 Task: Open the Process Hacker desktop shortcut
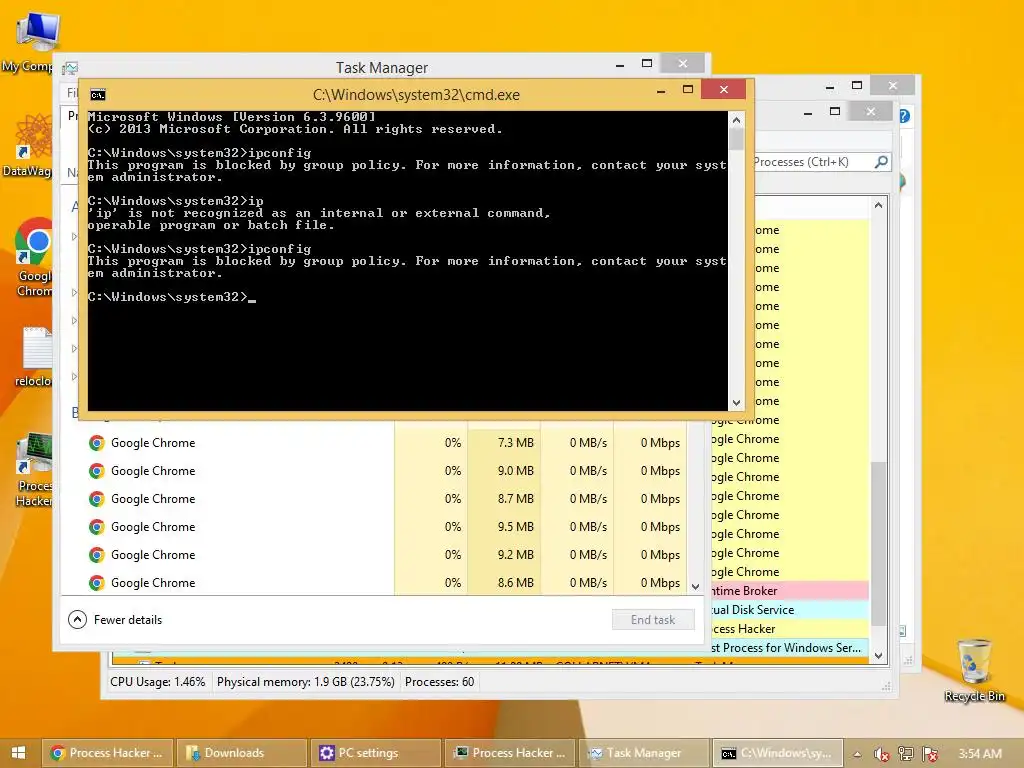point(34,470)
